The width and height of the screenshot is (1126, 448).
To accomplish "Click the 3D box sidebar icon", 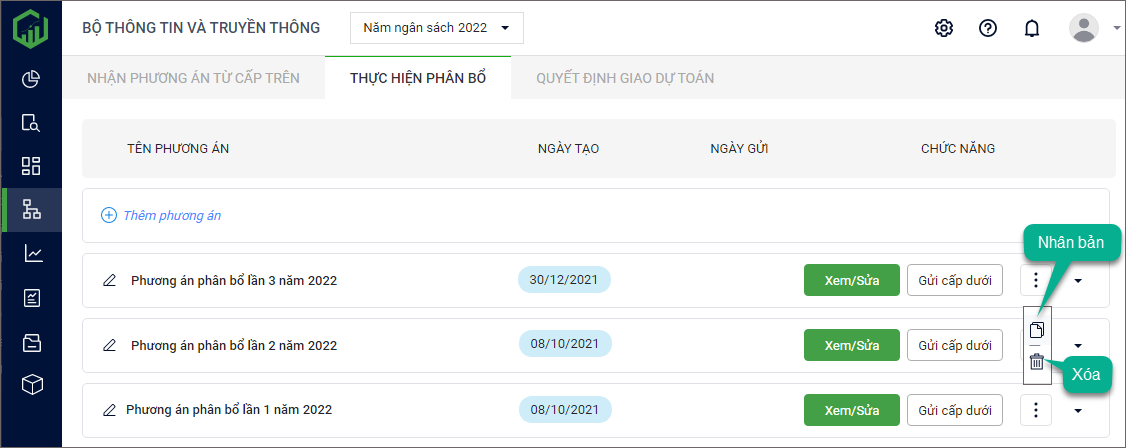I will point(32,385).
